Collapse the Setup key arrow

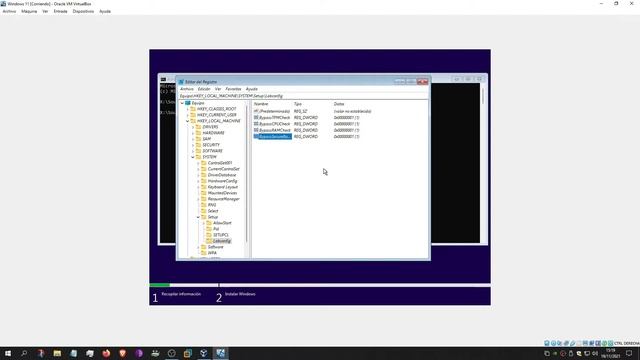pos(198,217)
